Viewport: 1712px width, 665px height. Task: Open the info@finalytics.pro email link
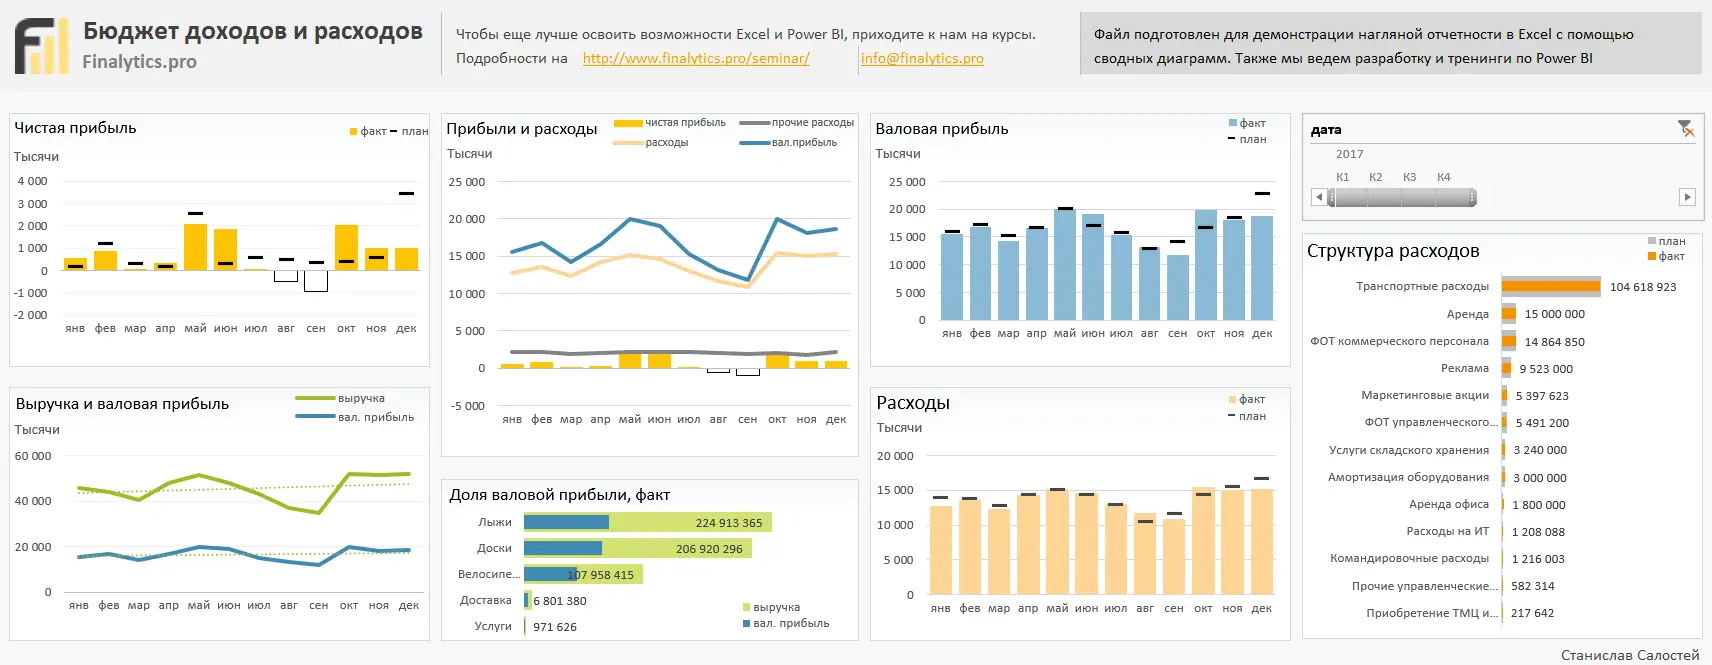[922, 58]
